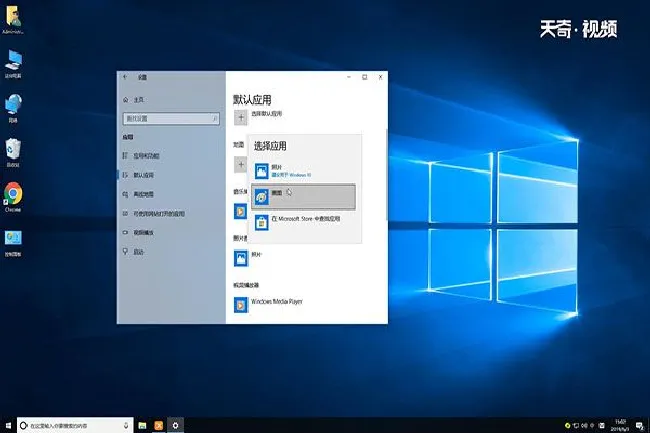Open the Action Center notification icon
The width and height of the screenshot is (650, 433).
pos(640,426)
